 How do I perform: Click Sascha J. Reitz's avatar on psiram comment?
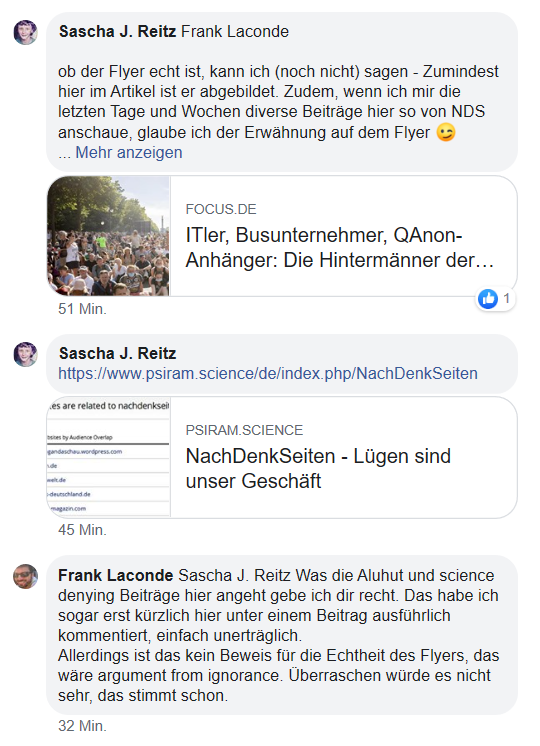pos(26,354)
